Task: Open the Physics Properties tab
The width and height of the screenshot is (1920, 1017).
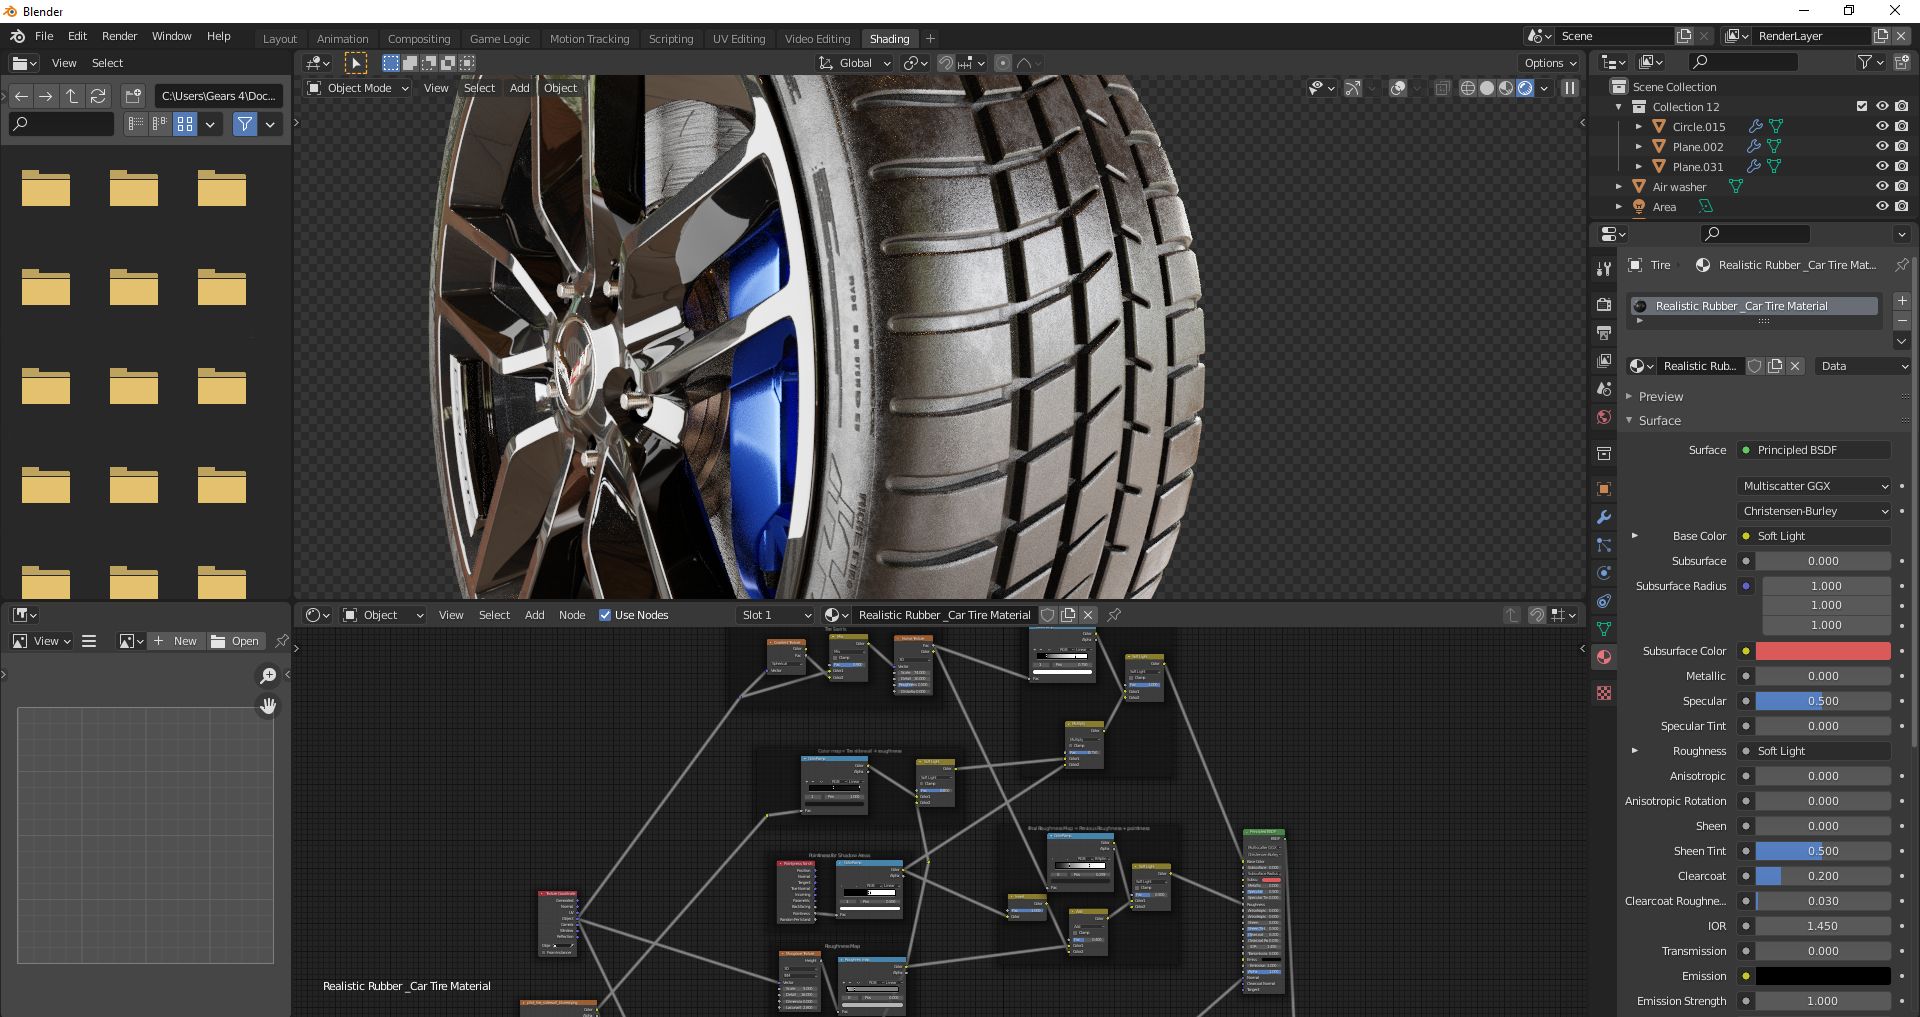Action: (x=1604, y=573)
